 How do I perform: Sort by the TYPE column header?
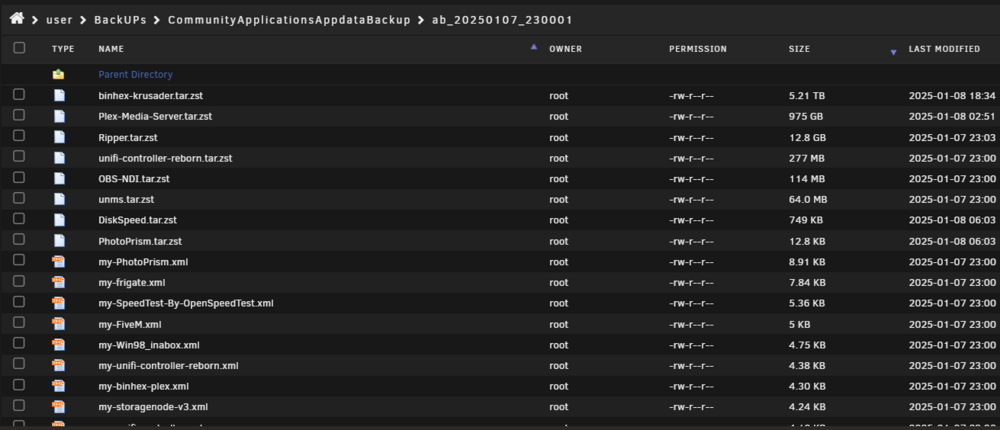63,49
